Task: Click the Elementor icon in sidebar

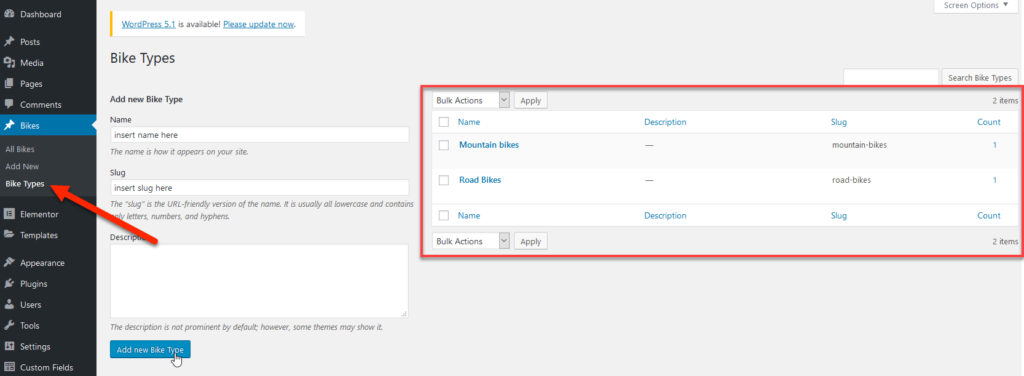Action: tap(9, 214)
